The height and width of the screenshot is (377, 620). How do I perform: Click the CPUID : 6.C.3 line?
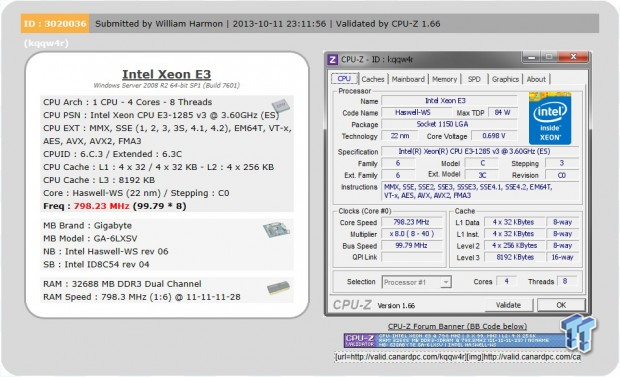coord(112,154)
